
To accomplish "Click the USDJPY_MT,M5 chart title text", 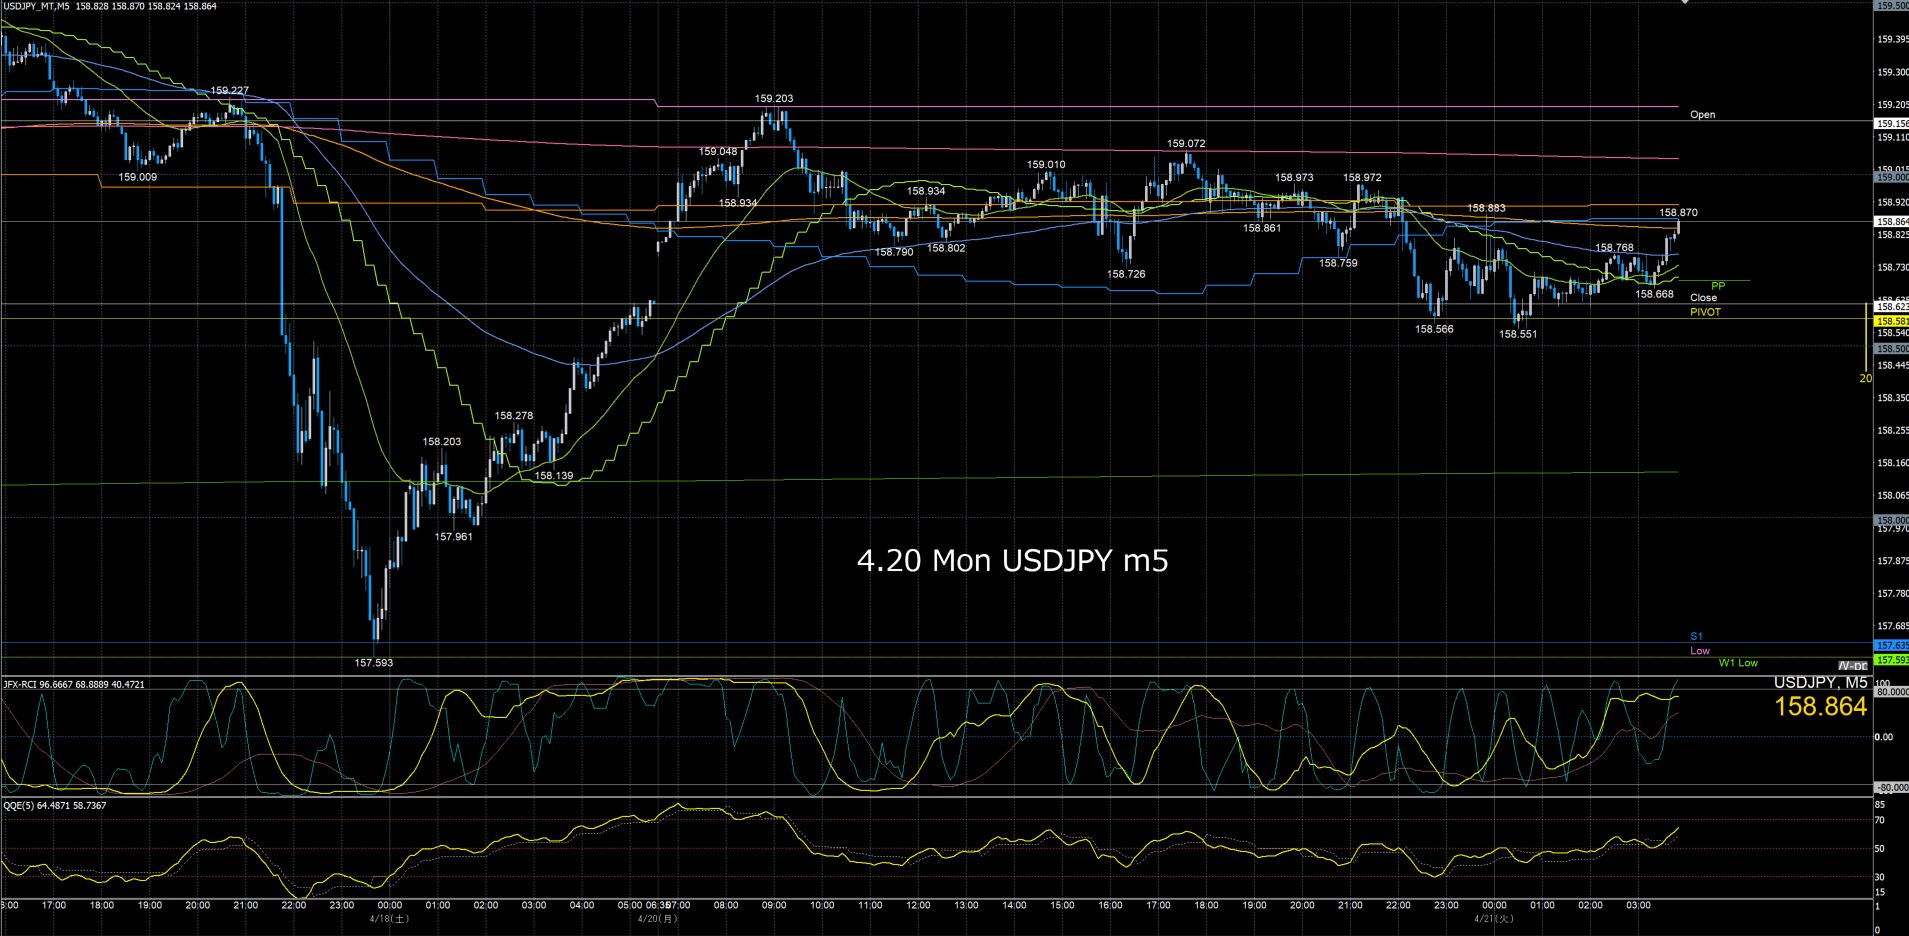I will (36, 6).
